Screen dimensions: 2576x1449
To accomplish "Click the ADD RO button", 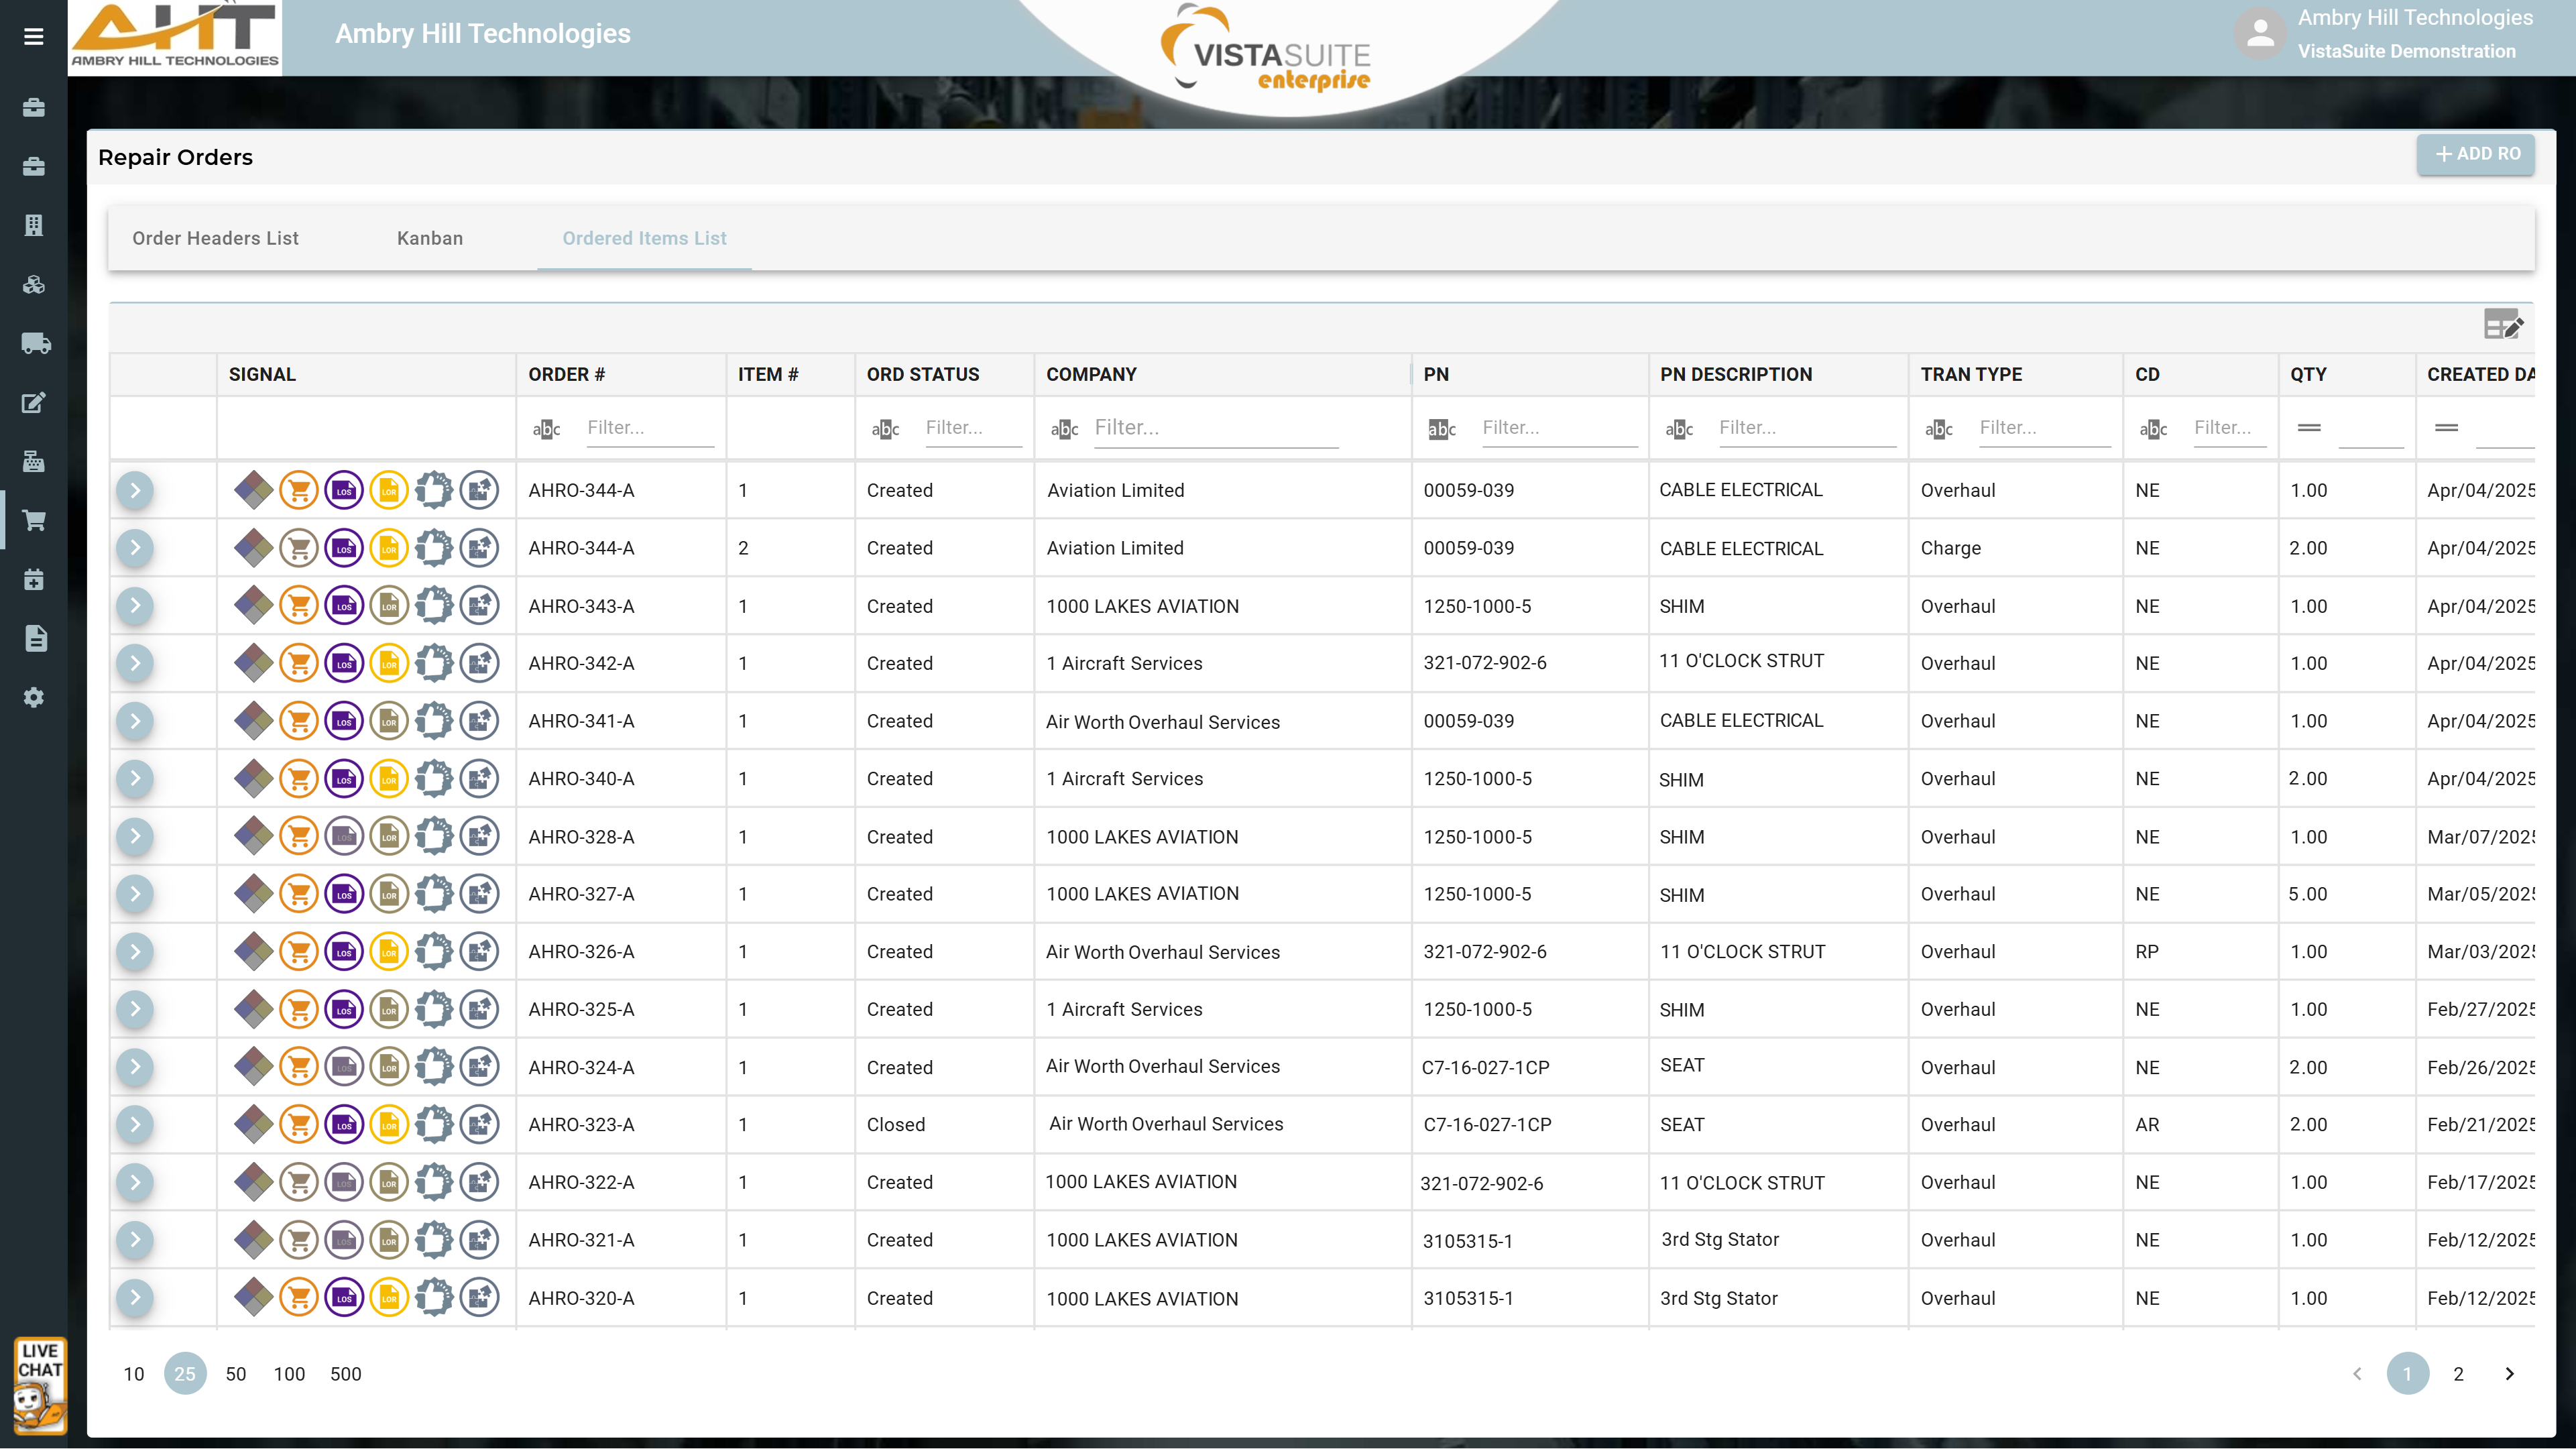I will pos(2476,154).
